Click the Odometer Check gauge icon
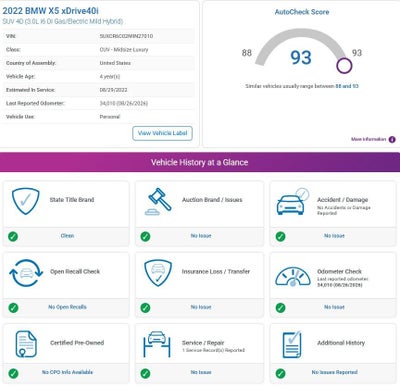The width and height of the screenshot is (400, 387). (x=293, y=277)
